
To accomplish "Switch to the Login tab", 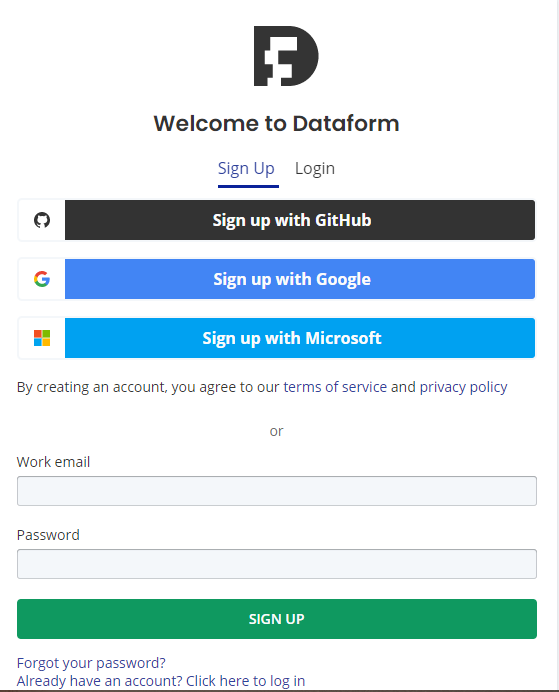I will 315,169.
